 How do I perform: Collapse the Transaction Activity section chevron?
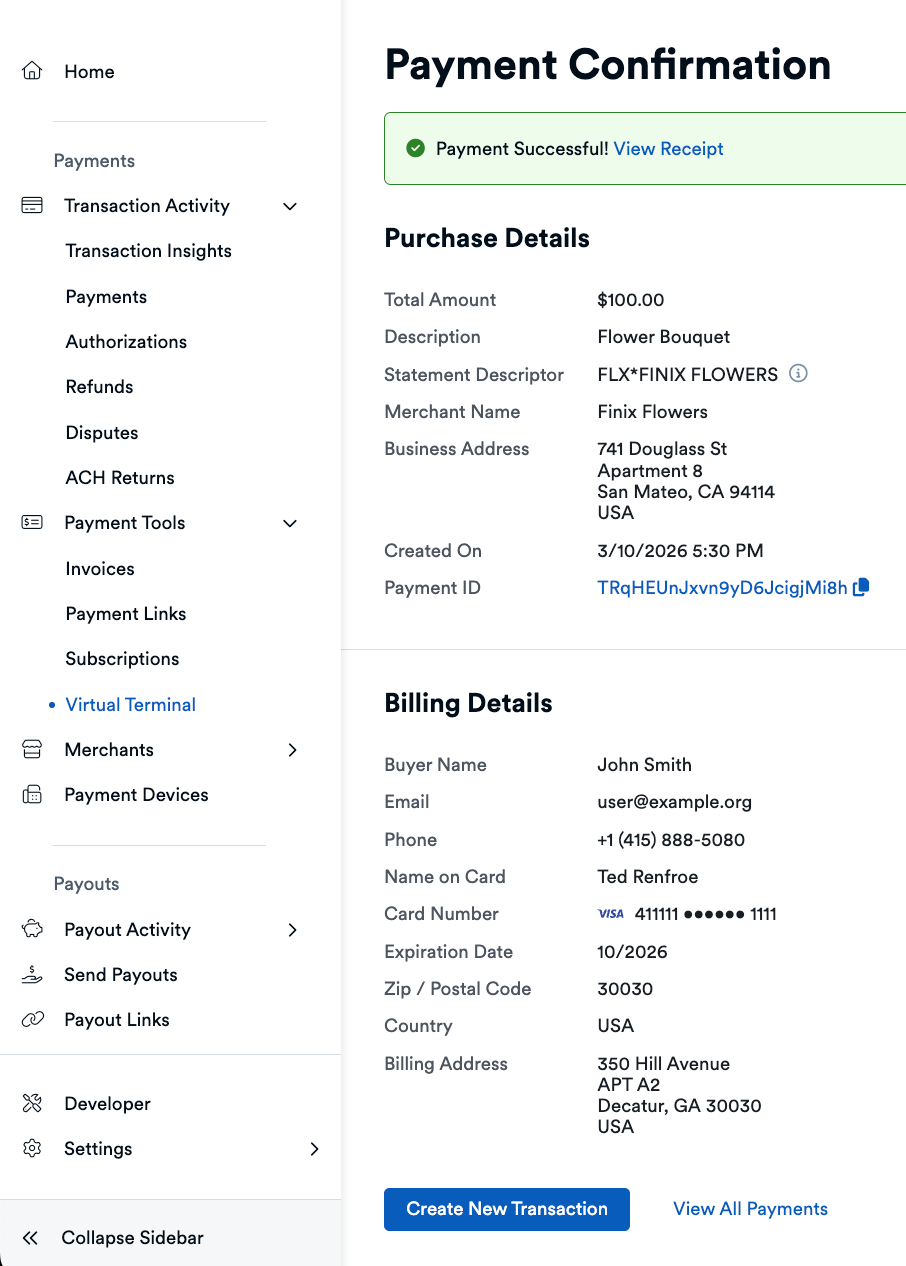point(290,206)
